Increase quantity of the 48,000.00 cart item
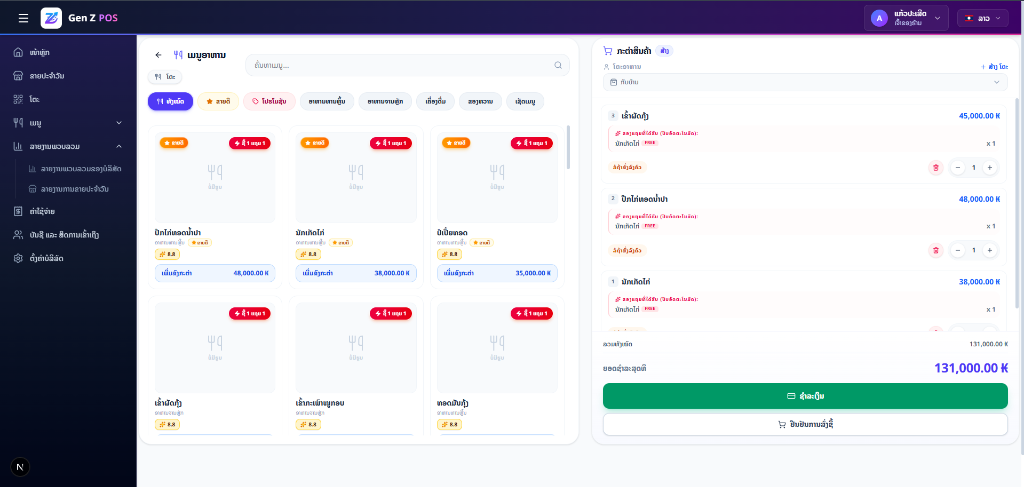1024x487 pixels. click(989, 250)
